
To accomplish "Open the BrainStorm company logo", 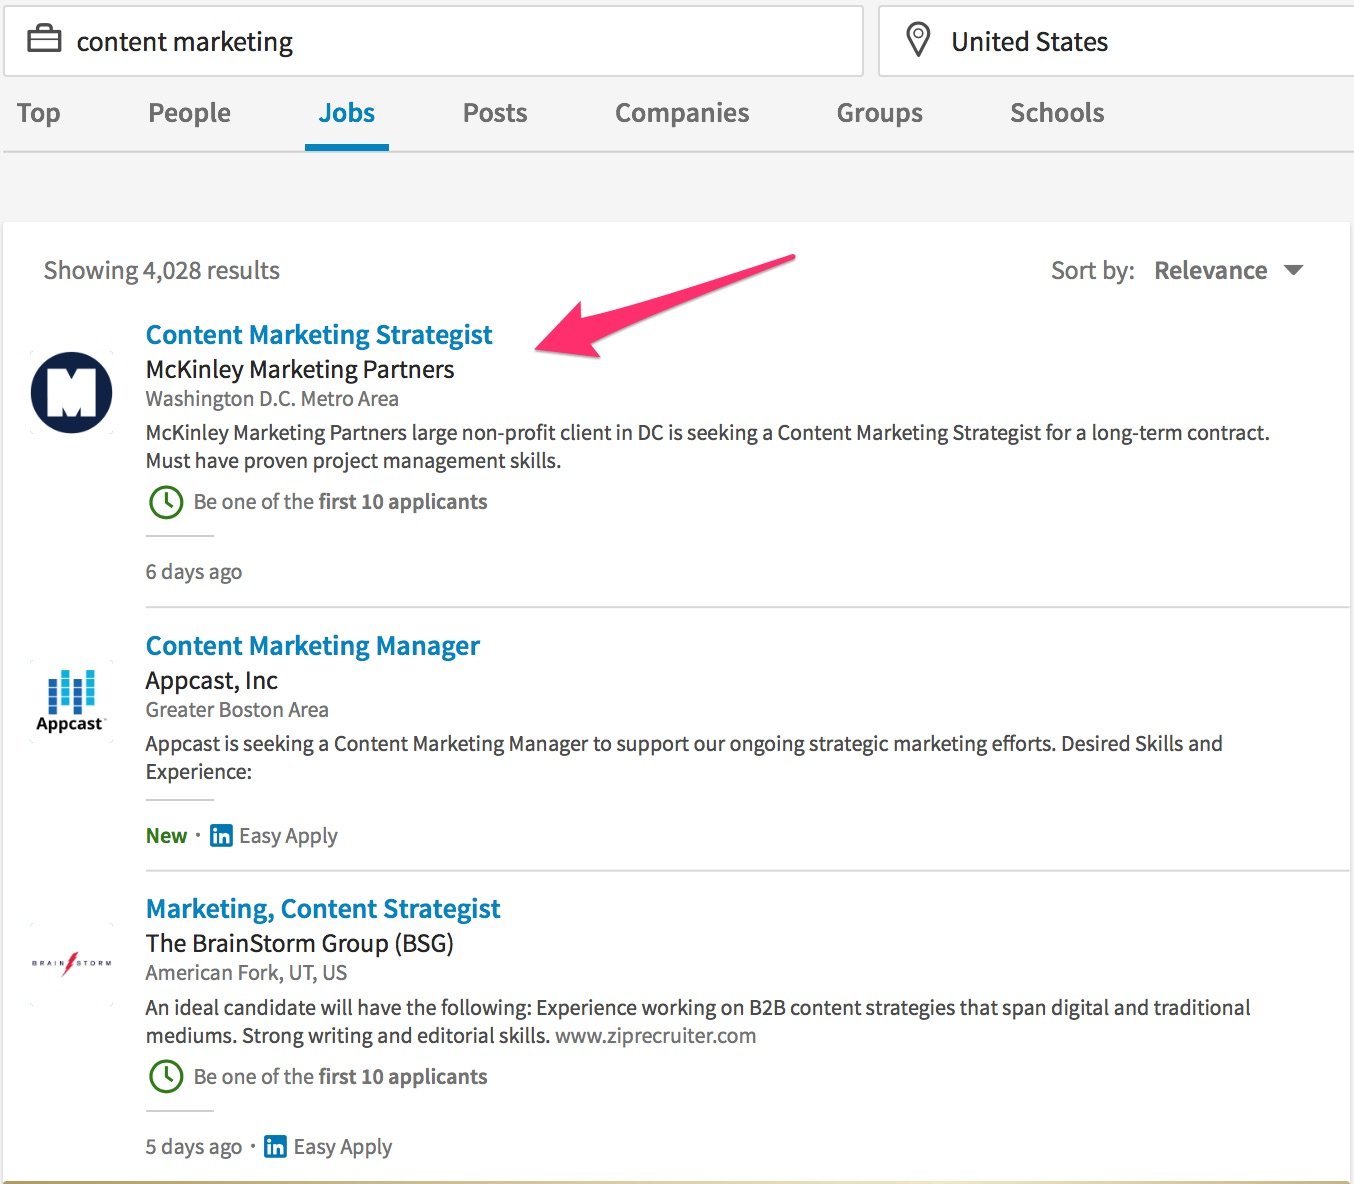I will point(71,964).
